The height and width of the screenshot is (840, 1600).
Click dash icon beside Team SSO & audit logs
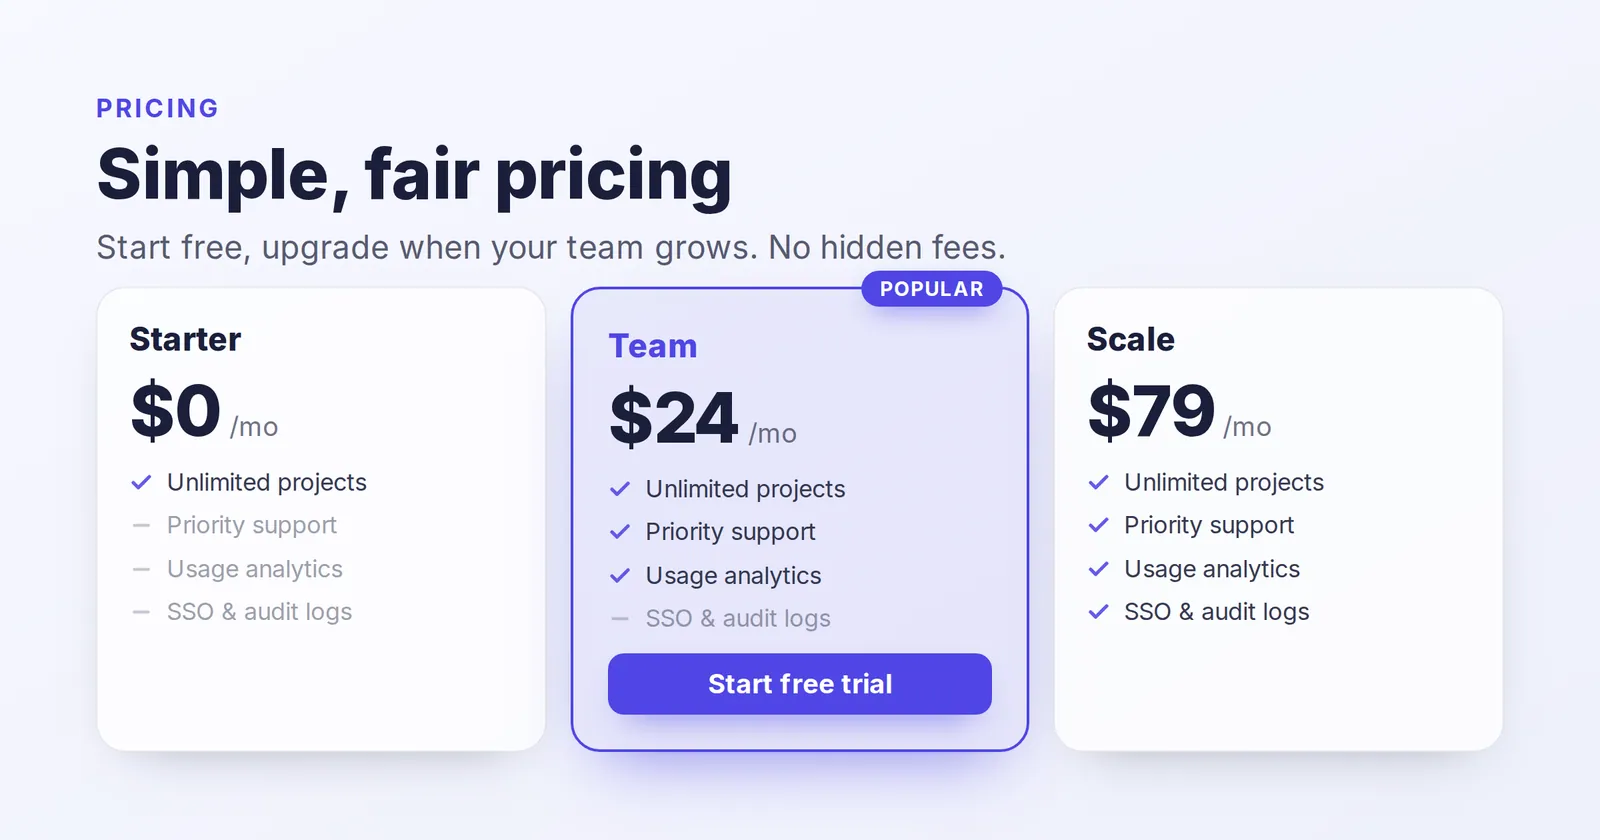pyautogui.click(x=620, y=619)
